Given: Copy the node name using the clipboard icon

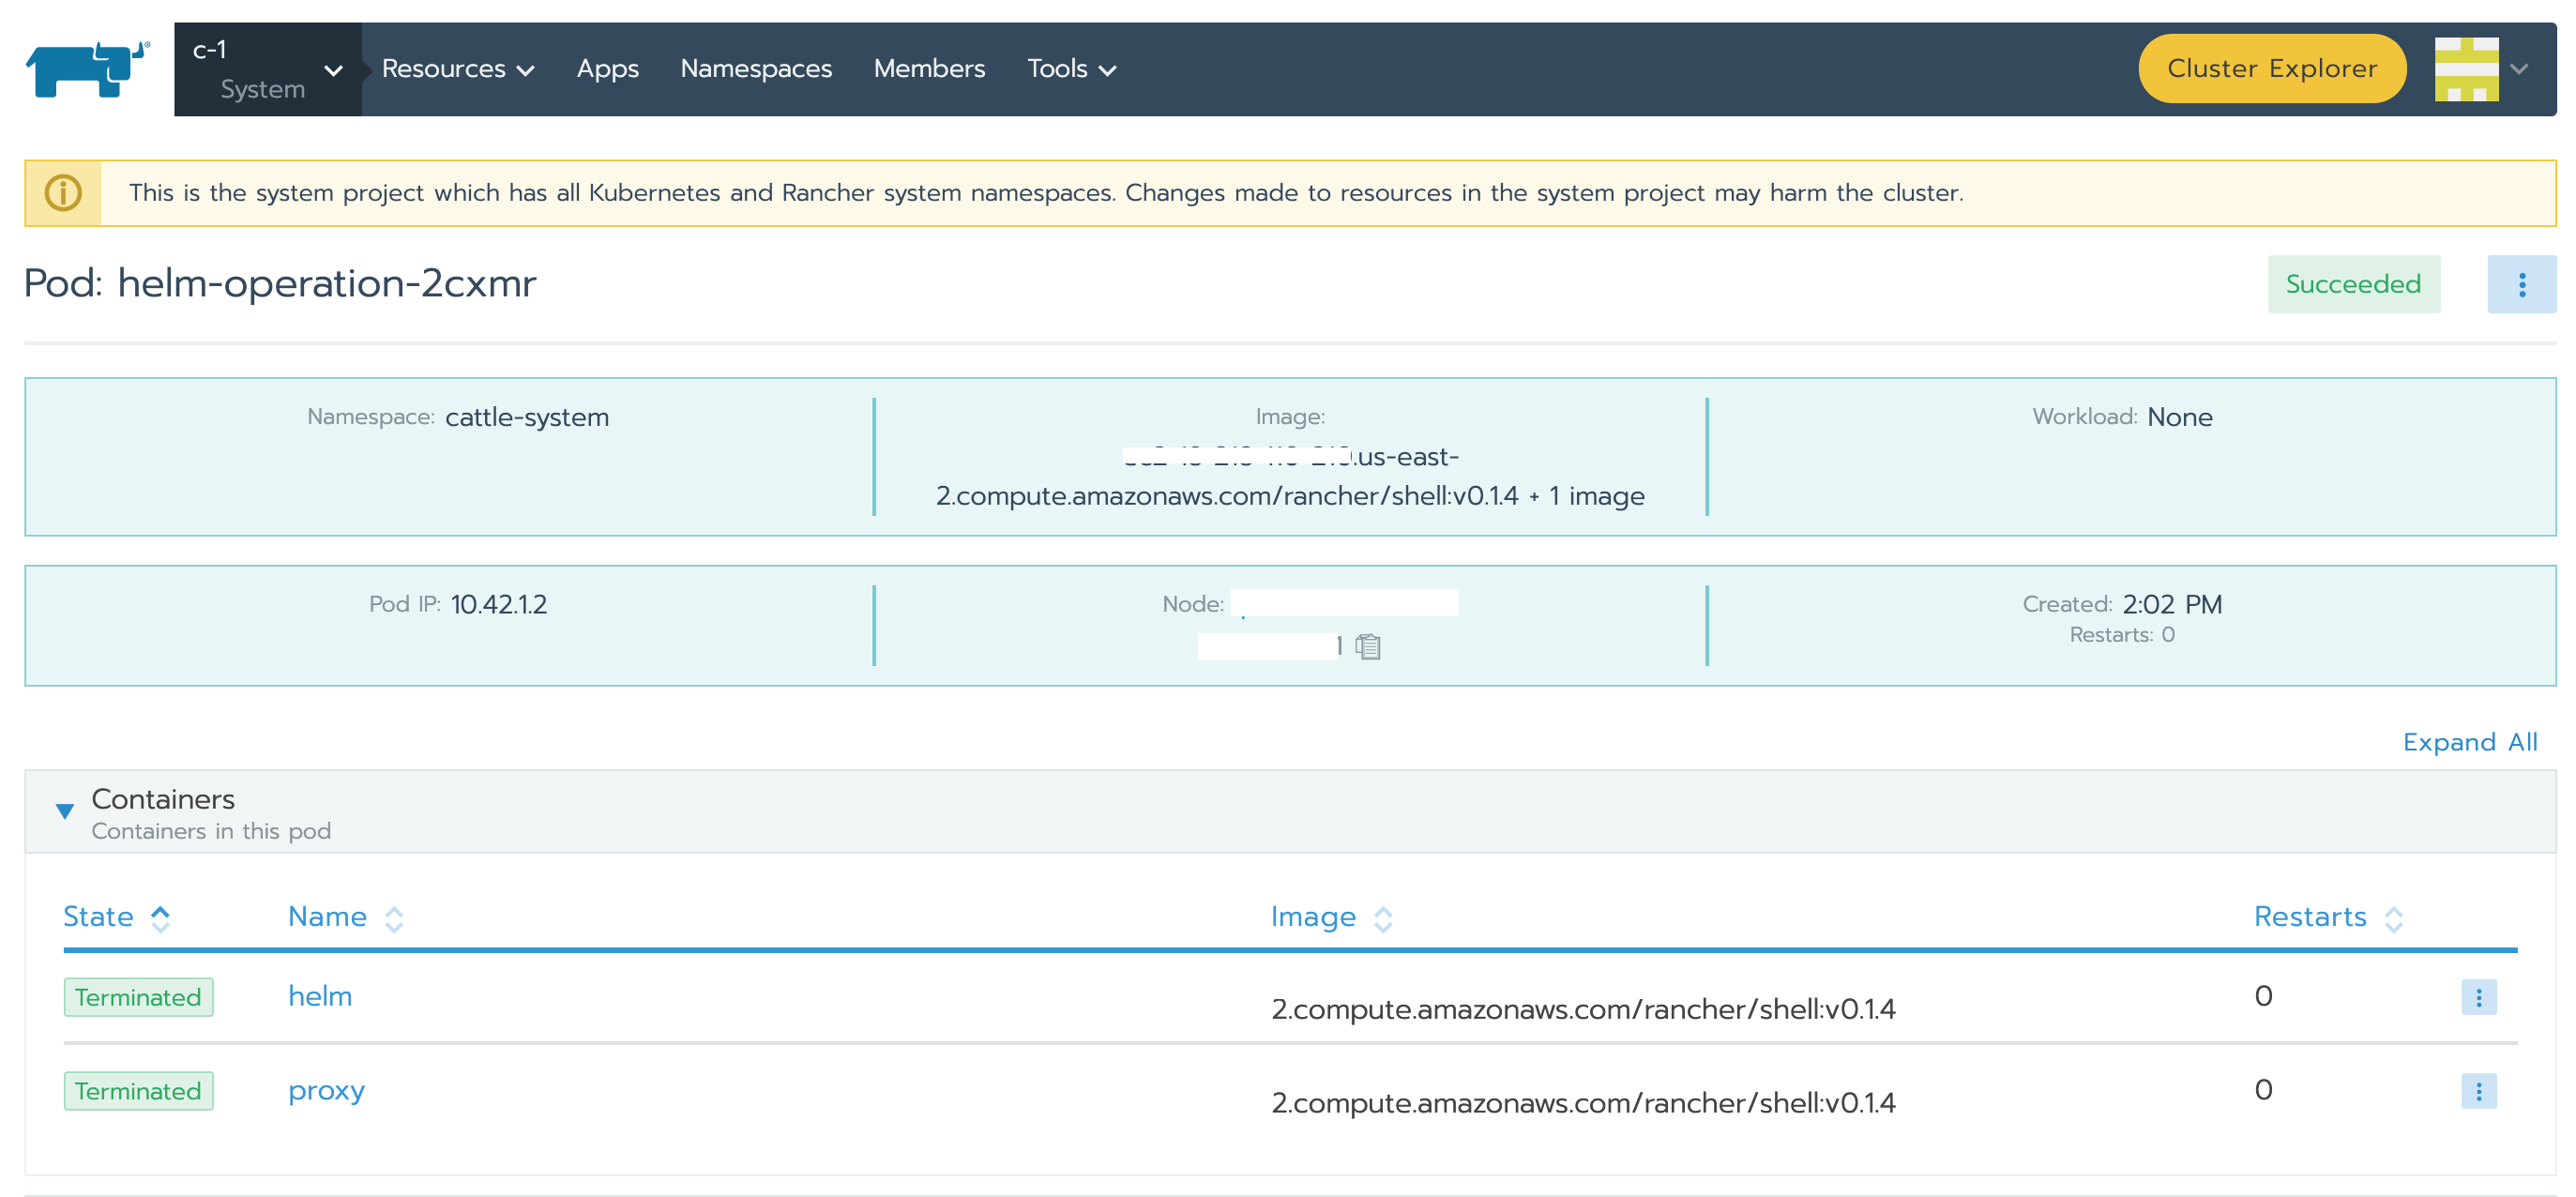Looking at the screenshot, I should (x=1369, y=646).
